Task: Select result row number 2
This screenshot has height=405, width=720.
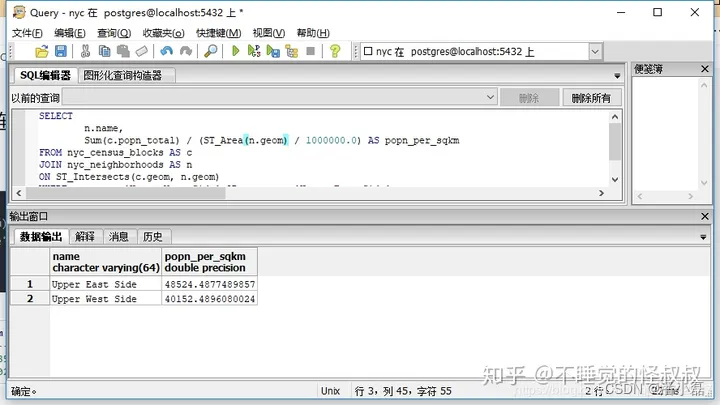Action: pyautogui.click(x=30, y=298)
